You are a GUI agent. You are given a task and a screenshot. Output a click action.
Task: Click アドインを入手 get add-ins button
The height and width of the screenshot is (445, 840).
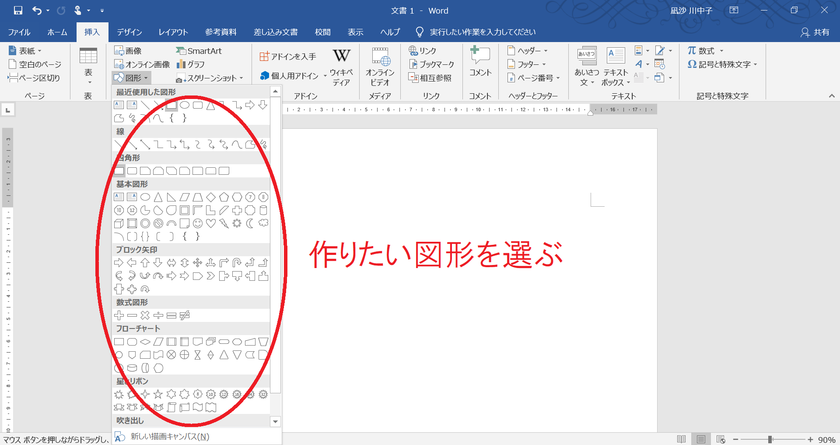click(288, 56)
